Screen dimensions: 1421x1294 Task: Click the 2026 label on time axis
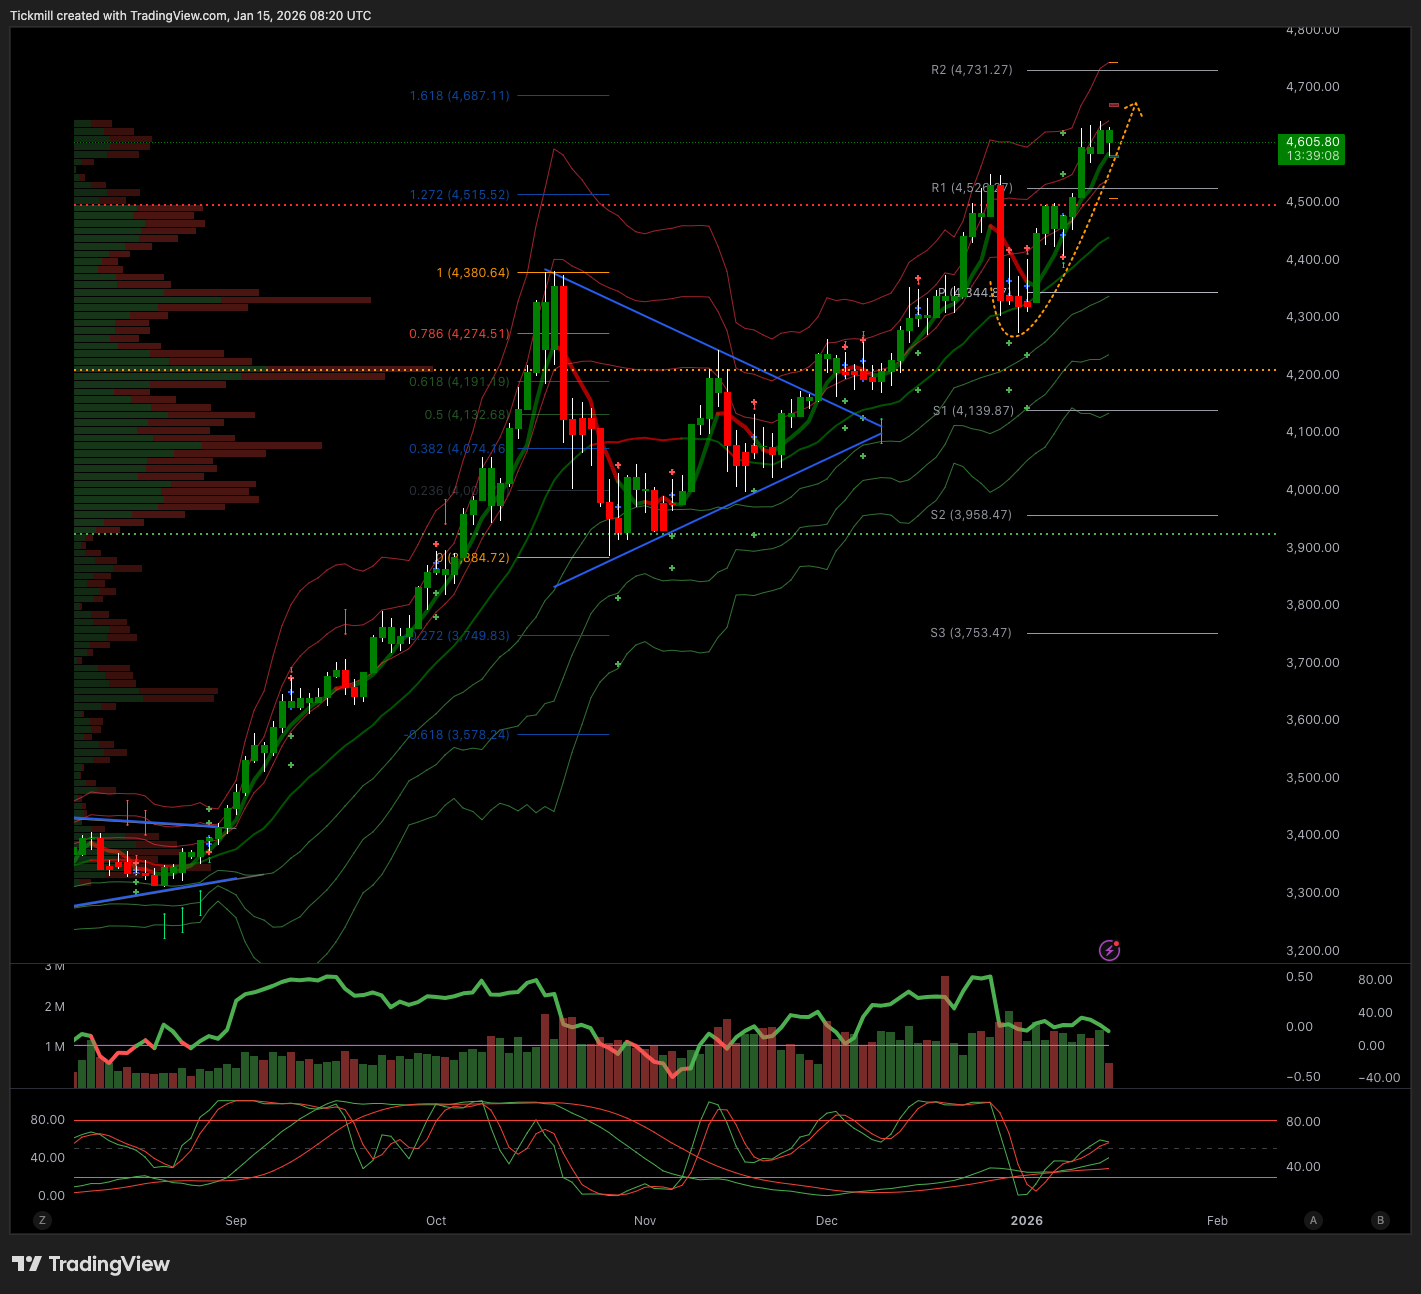(1026, 1221)
